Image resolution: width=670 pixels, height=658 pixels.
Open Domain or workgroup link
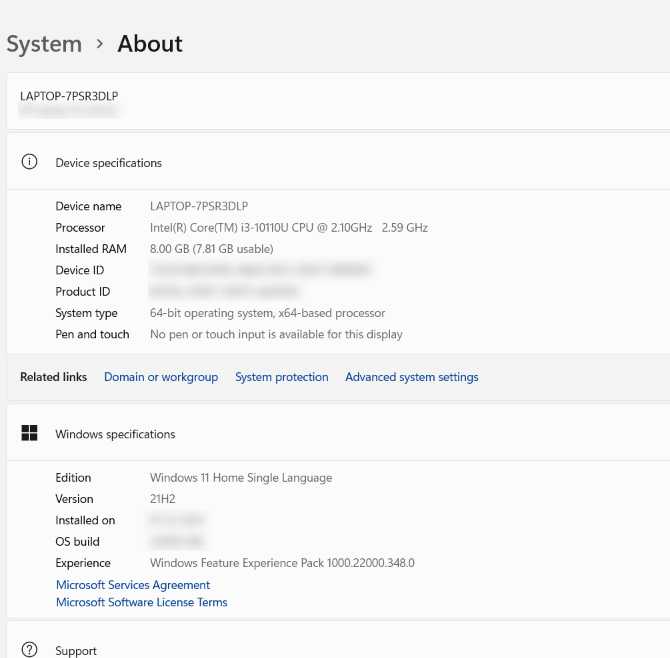point(161,377)
